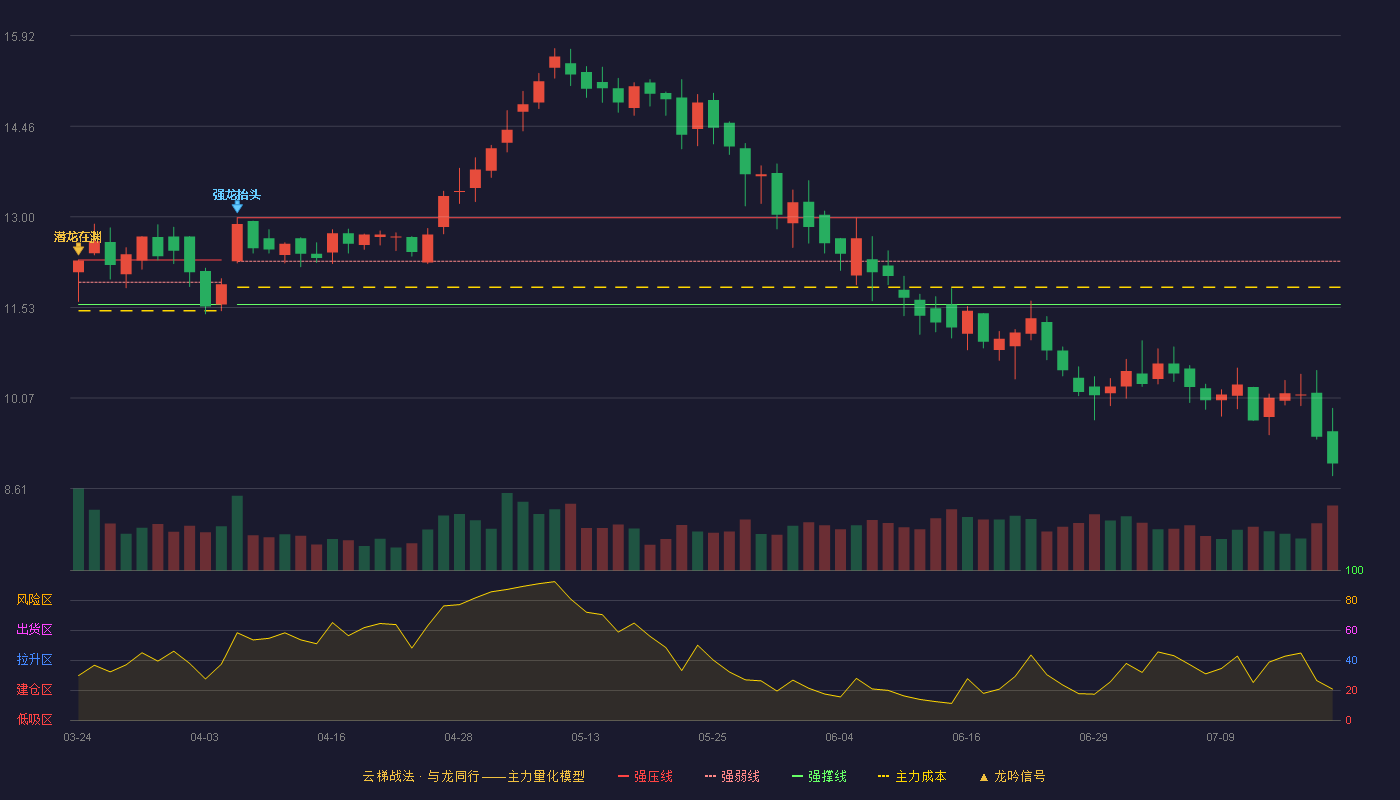
Task: Click the 11.53 price axis label
Action: point(19,309)
